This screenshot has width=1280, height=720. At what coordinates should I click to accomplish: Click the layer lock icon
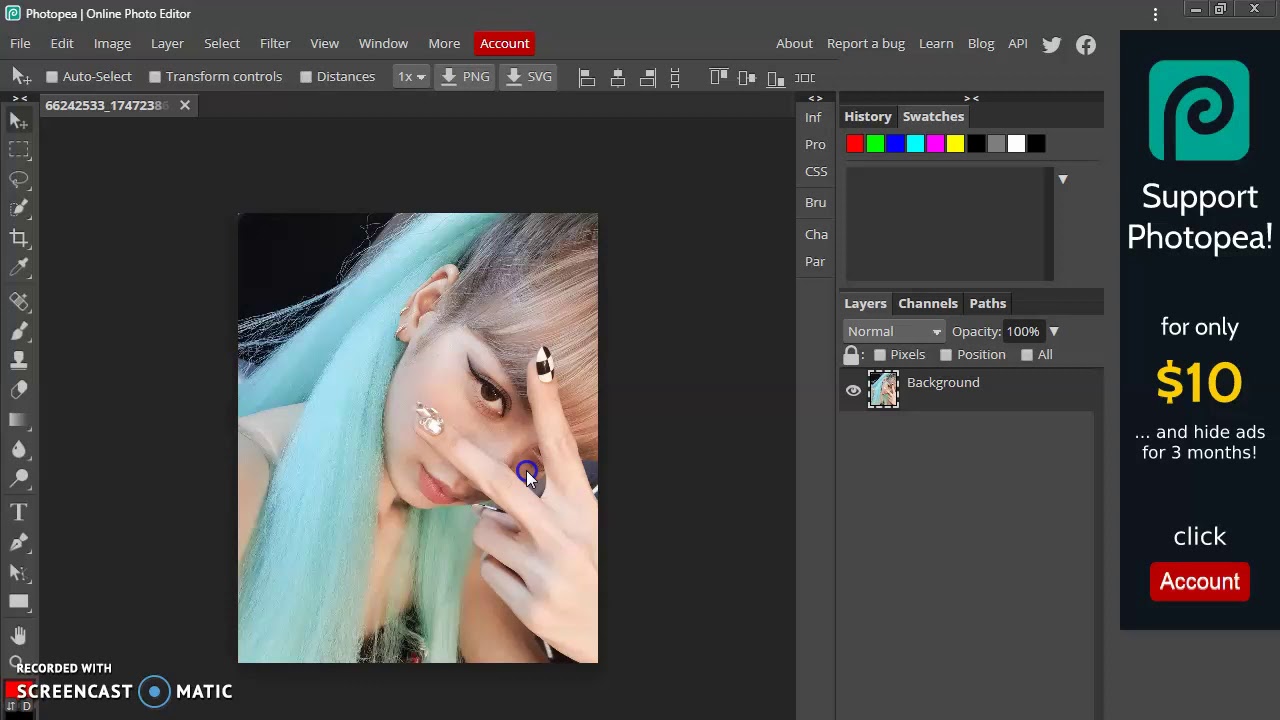[851, 355]
